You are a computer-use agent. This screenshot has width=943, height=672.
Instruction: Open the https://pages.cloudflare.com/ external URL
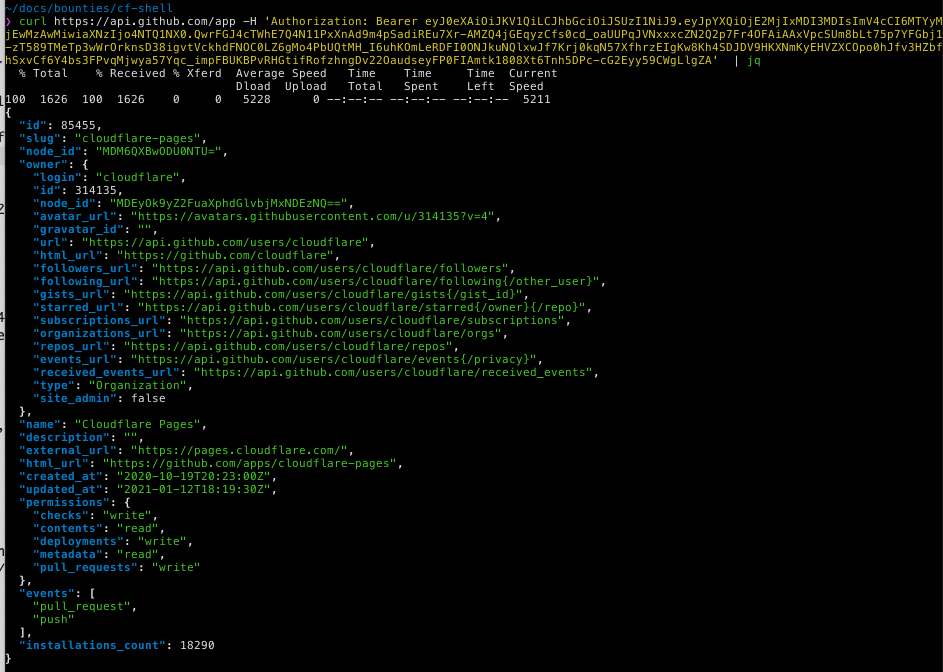point(239,451)
